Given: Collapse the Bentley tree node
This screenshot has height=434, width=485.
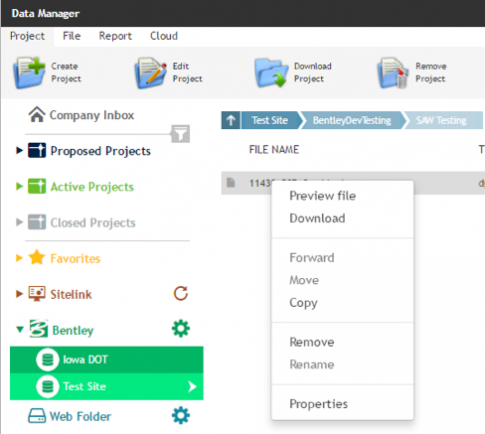Looking at the screenshot, I should tap(20, 329).
